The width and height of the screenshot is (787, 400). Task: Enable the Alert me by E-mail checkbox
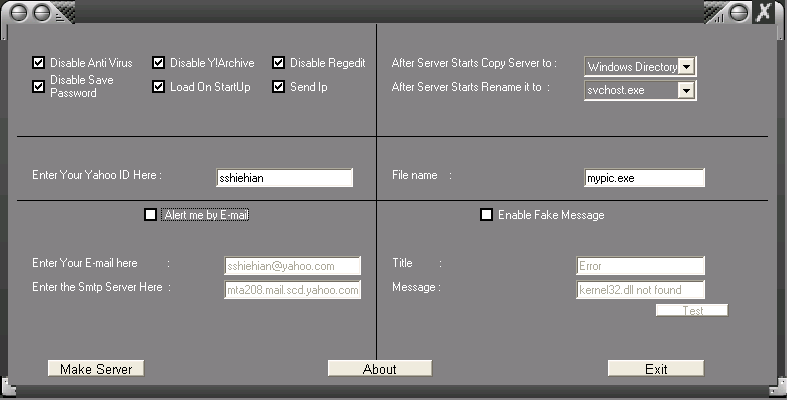click(151, 214)
